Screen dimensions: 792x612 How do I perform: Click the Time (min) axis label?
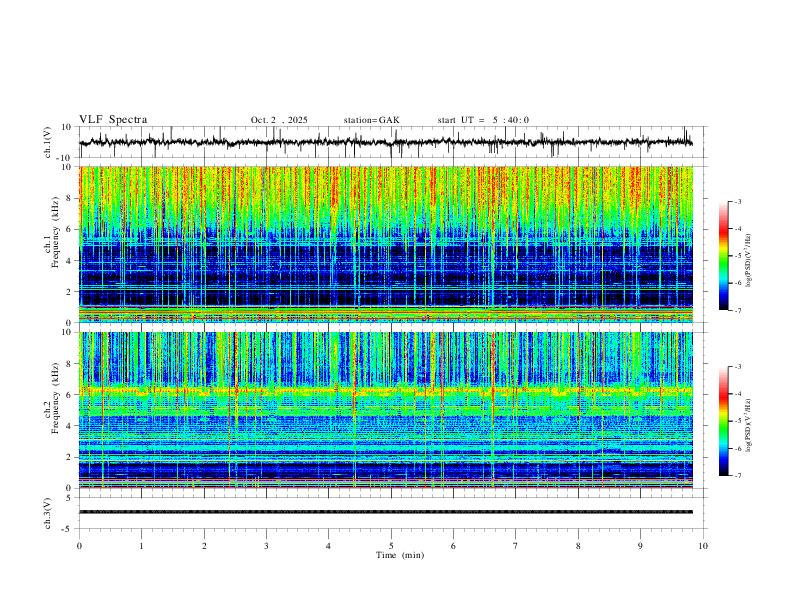(400, 555)
